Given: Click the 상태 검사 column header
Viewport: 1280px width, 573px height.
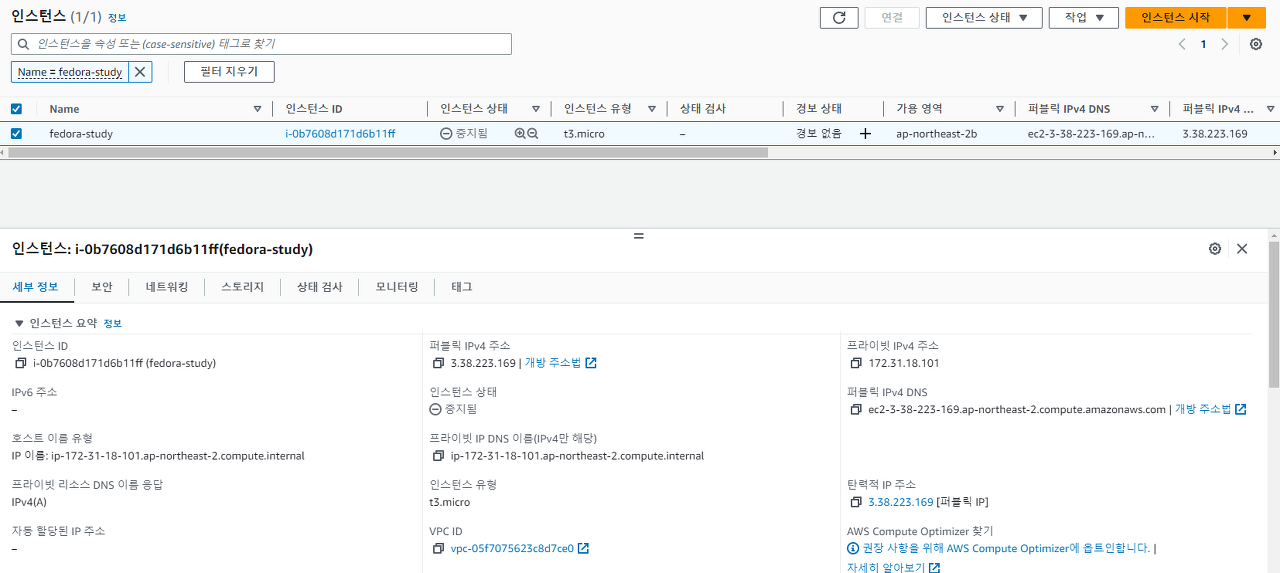Looking at the screenshot, I should (x=703, y=109).
